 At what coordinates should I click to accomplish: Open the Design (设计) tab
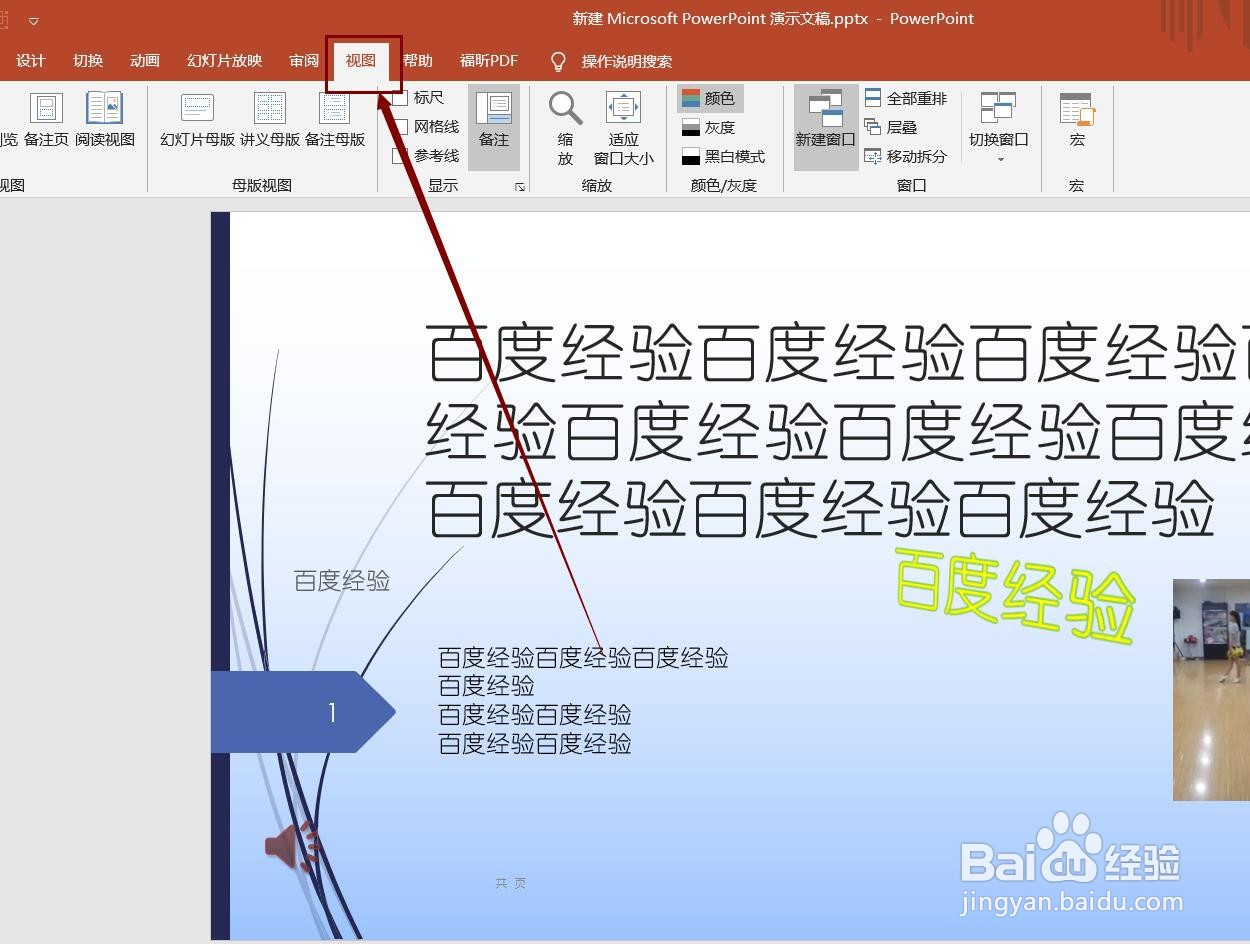[x=31, y=61]
